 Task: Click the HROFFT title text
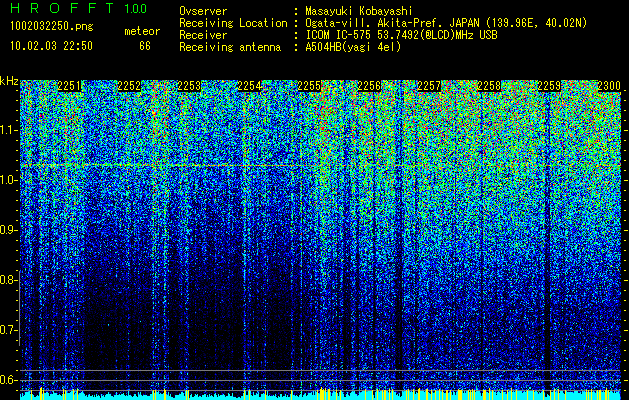(x=62, y=8)
